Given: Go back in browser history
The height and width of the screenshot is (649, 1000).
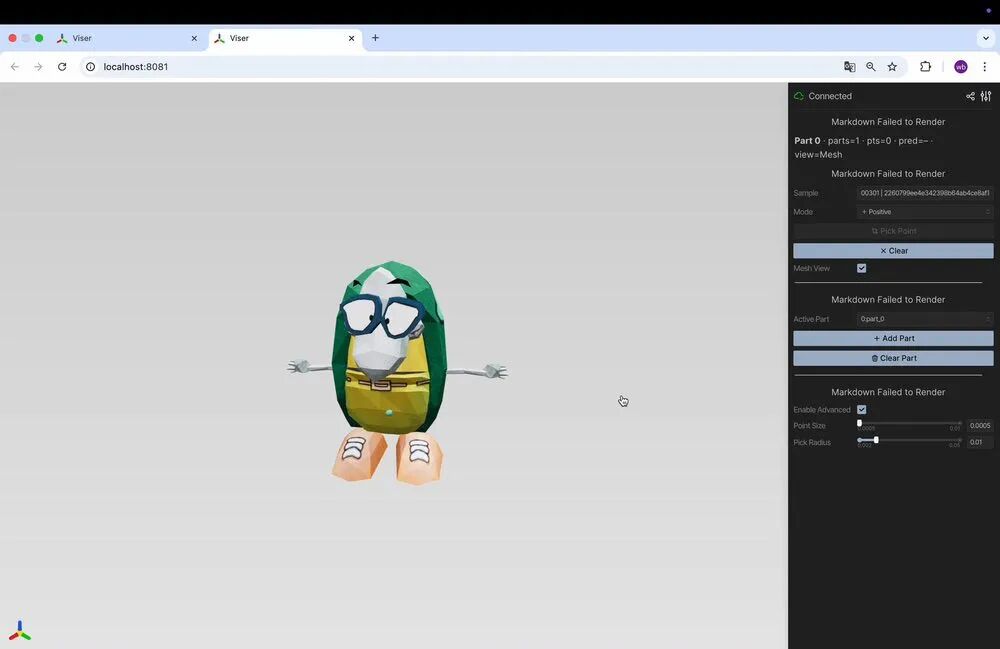Looking at the screenshot, I should [15, 66].
